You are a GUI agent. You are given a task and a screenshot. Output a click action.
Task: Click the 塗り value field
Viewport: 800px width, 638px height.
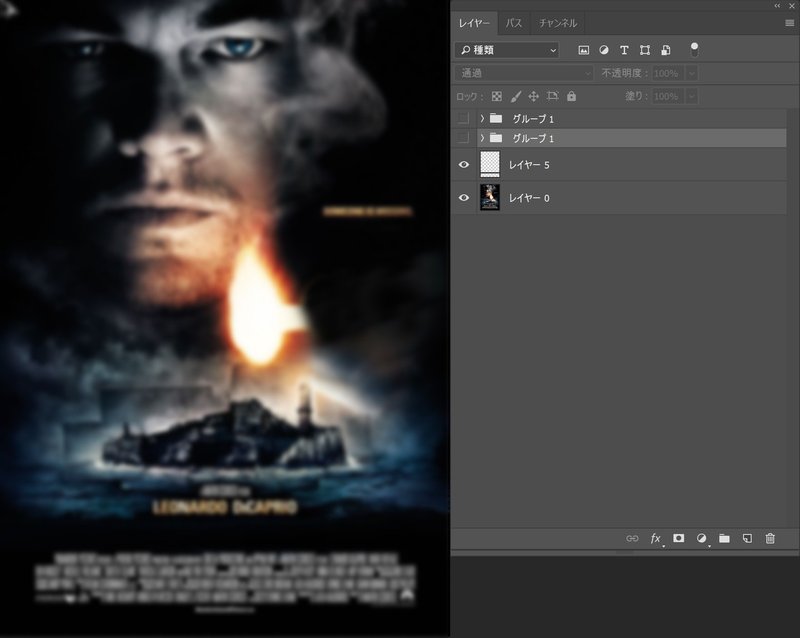pos(669,96)
